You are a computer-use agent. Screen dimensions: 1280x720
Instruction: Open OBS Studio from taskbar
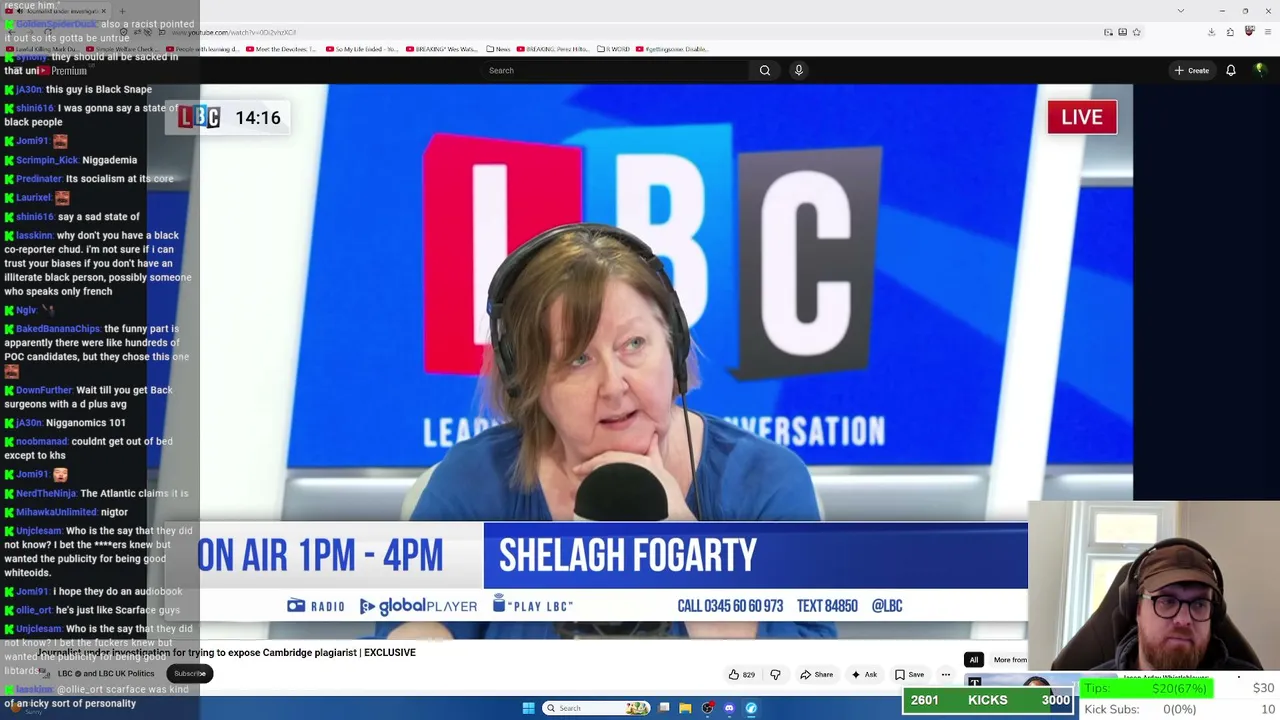tap(707, 708)
